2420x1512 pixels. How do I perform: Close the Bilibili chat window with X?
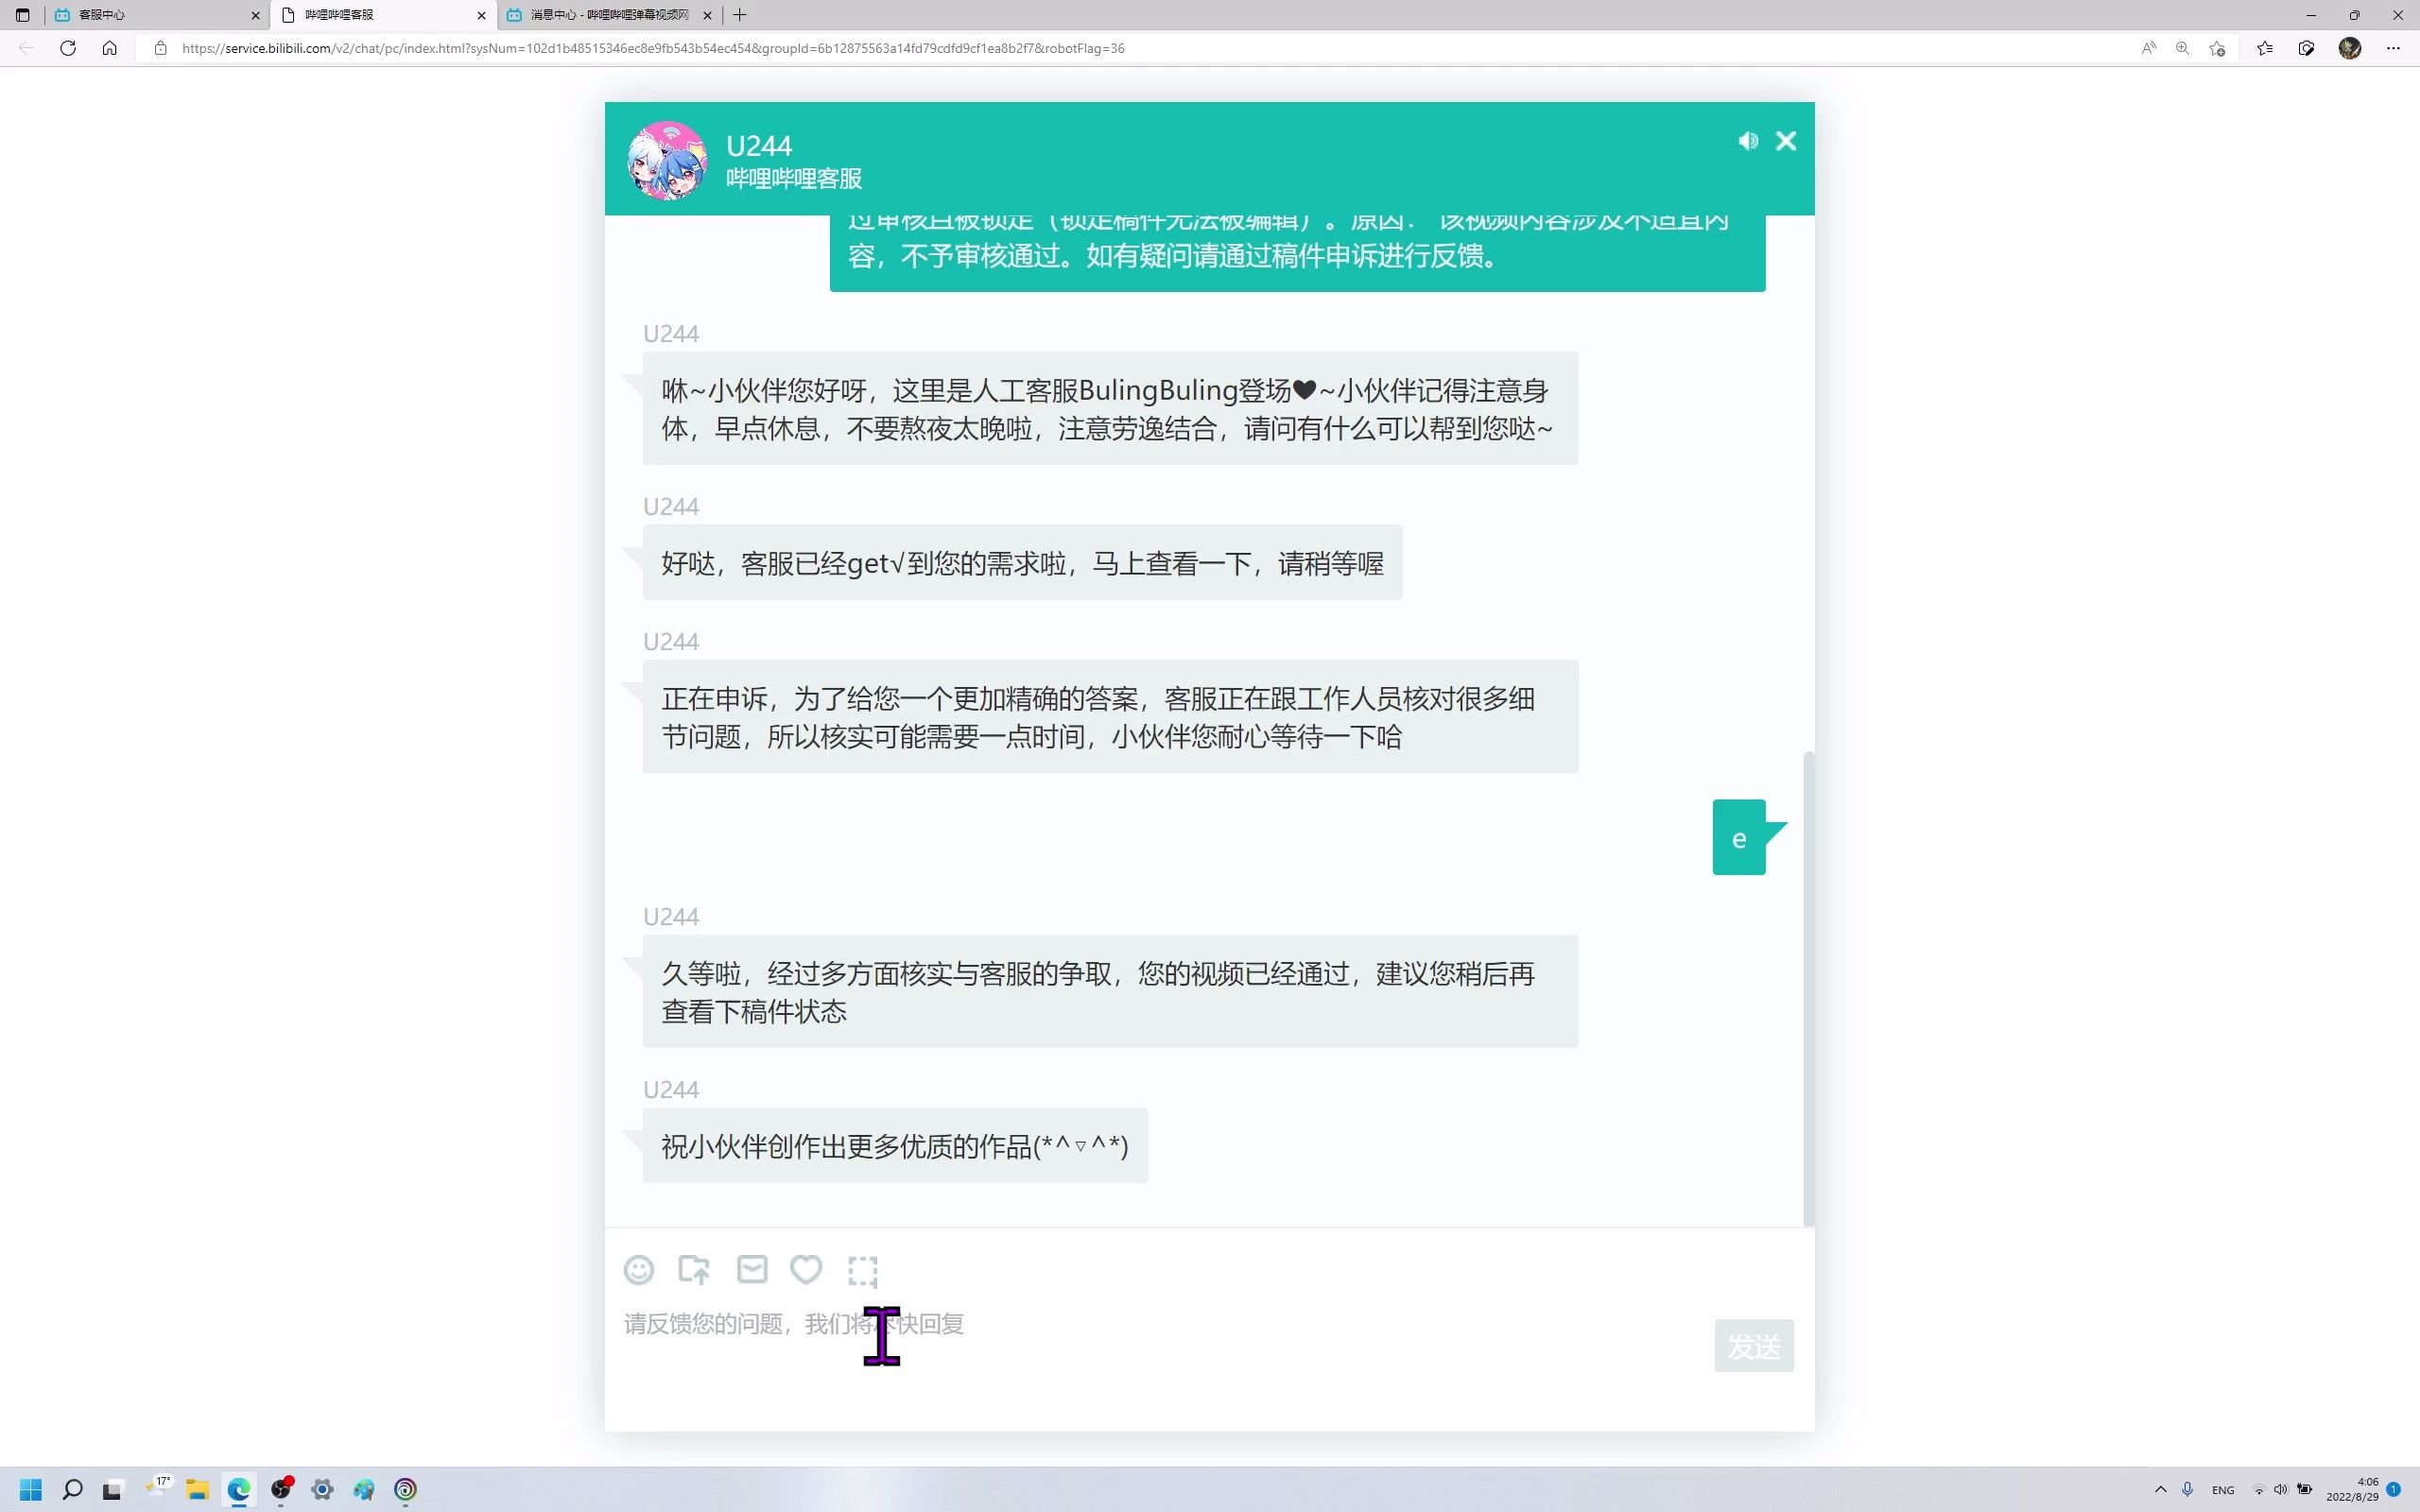tap(1786, 141)
